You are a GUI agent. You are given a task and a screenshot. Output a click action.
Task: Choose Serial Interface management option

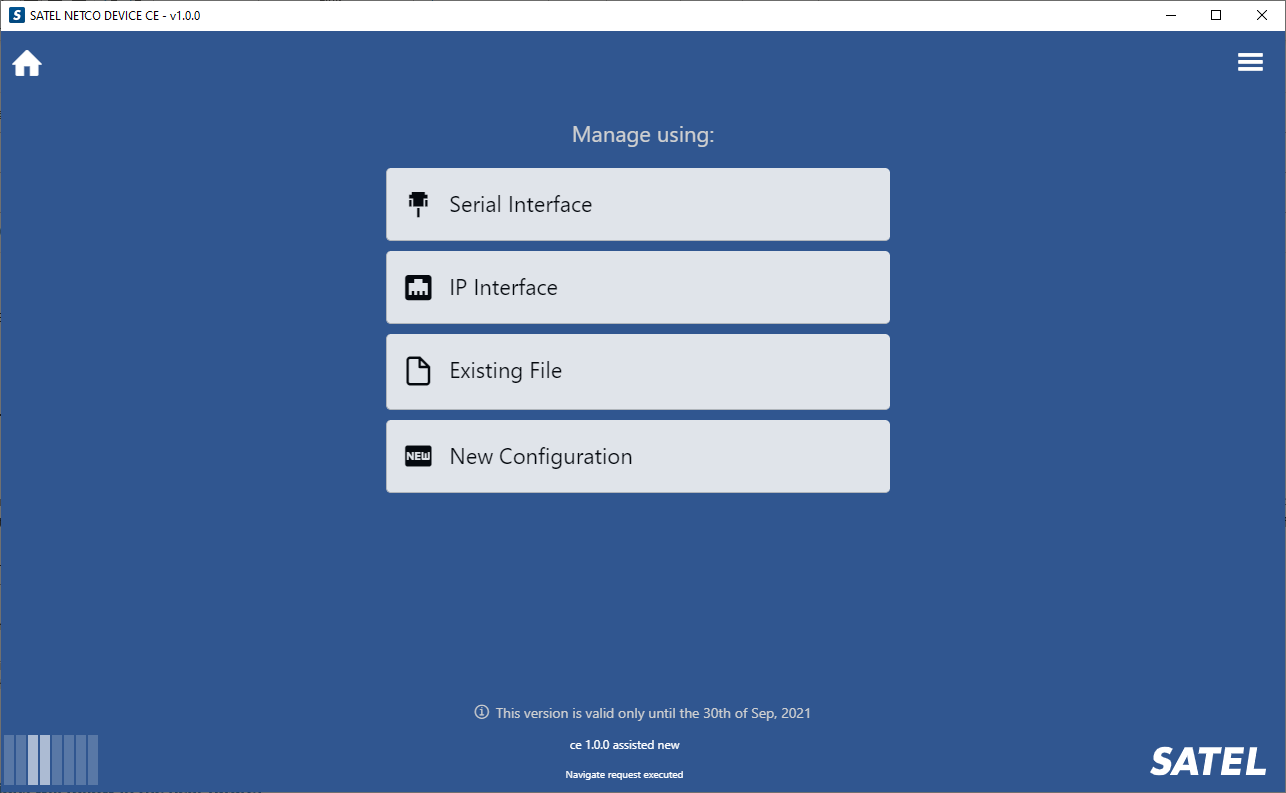coord(638,204)
